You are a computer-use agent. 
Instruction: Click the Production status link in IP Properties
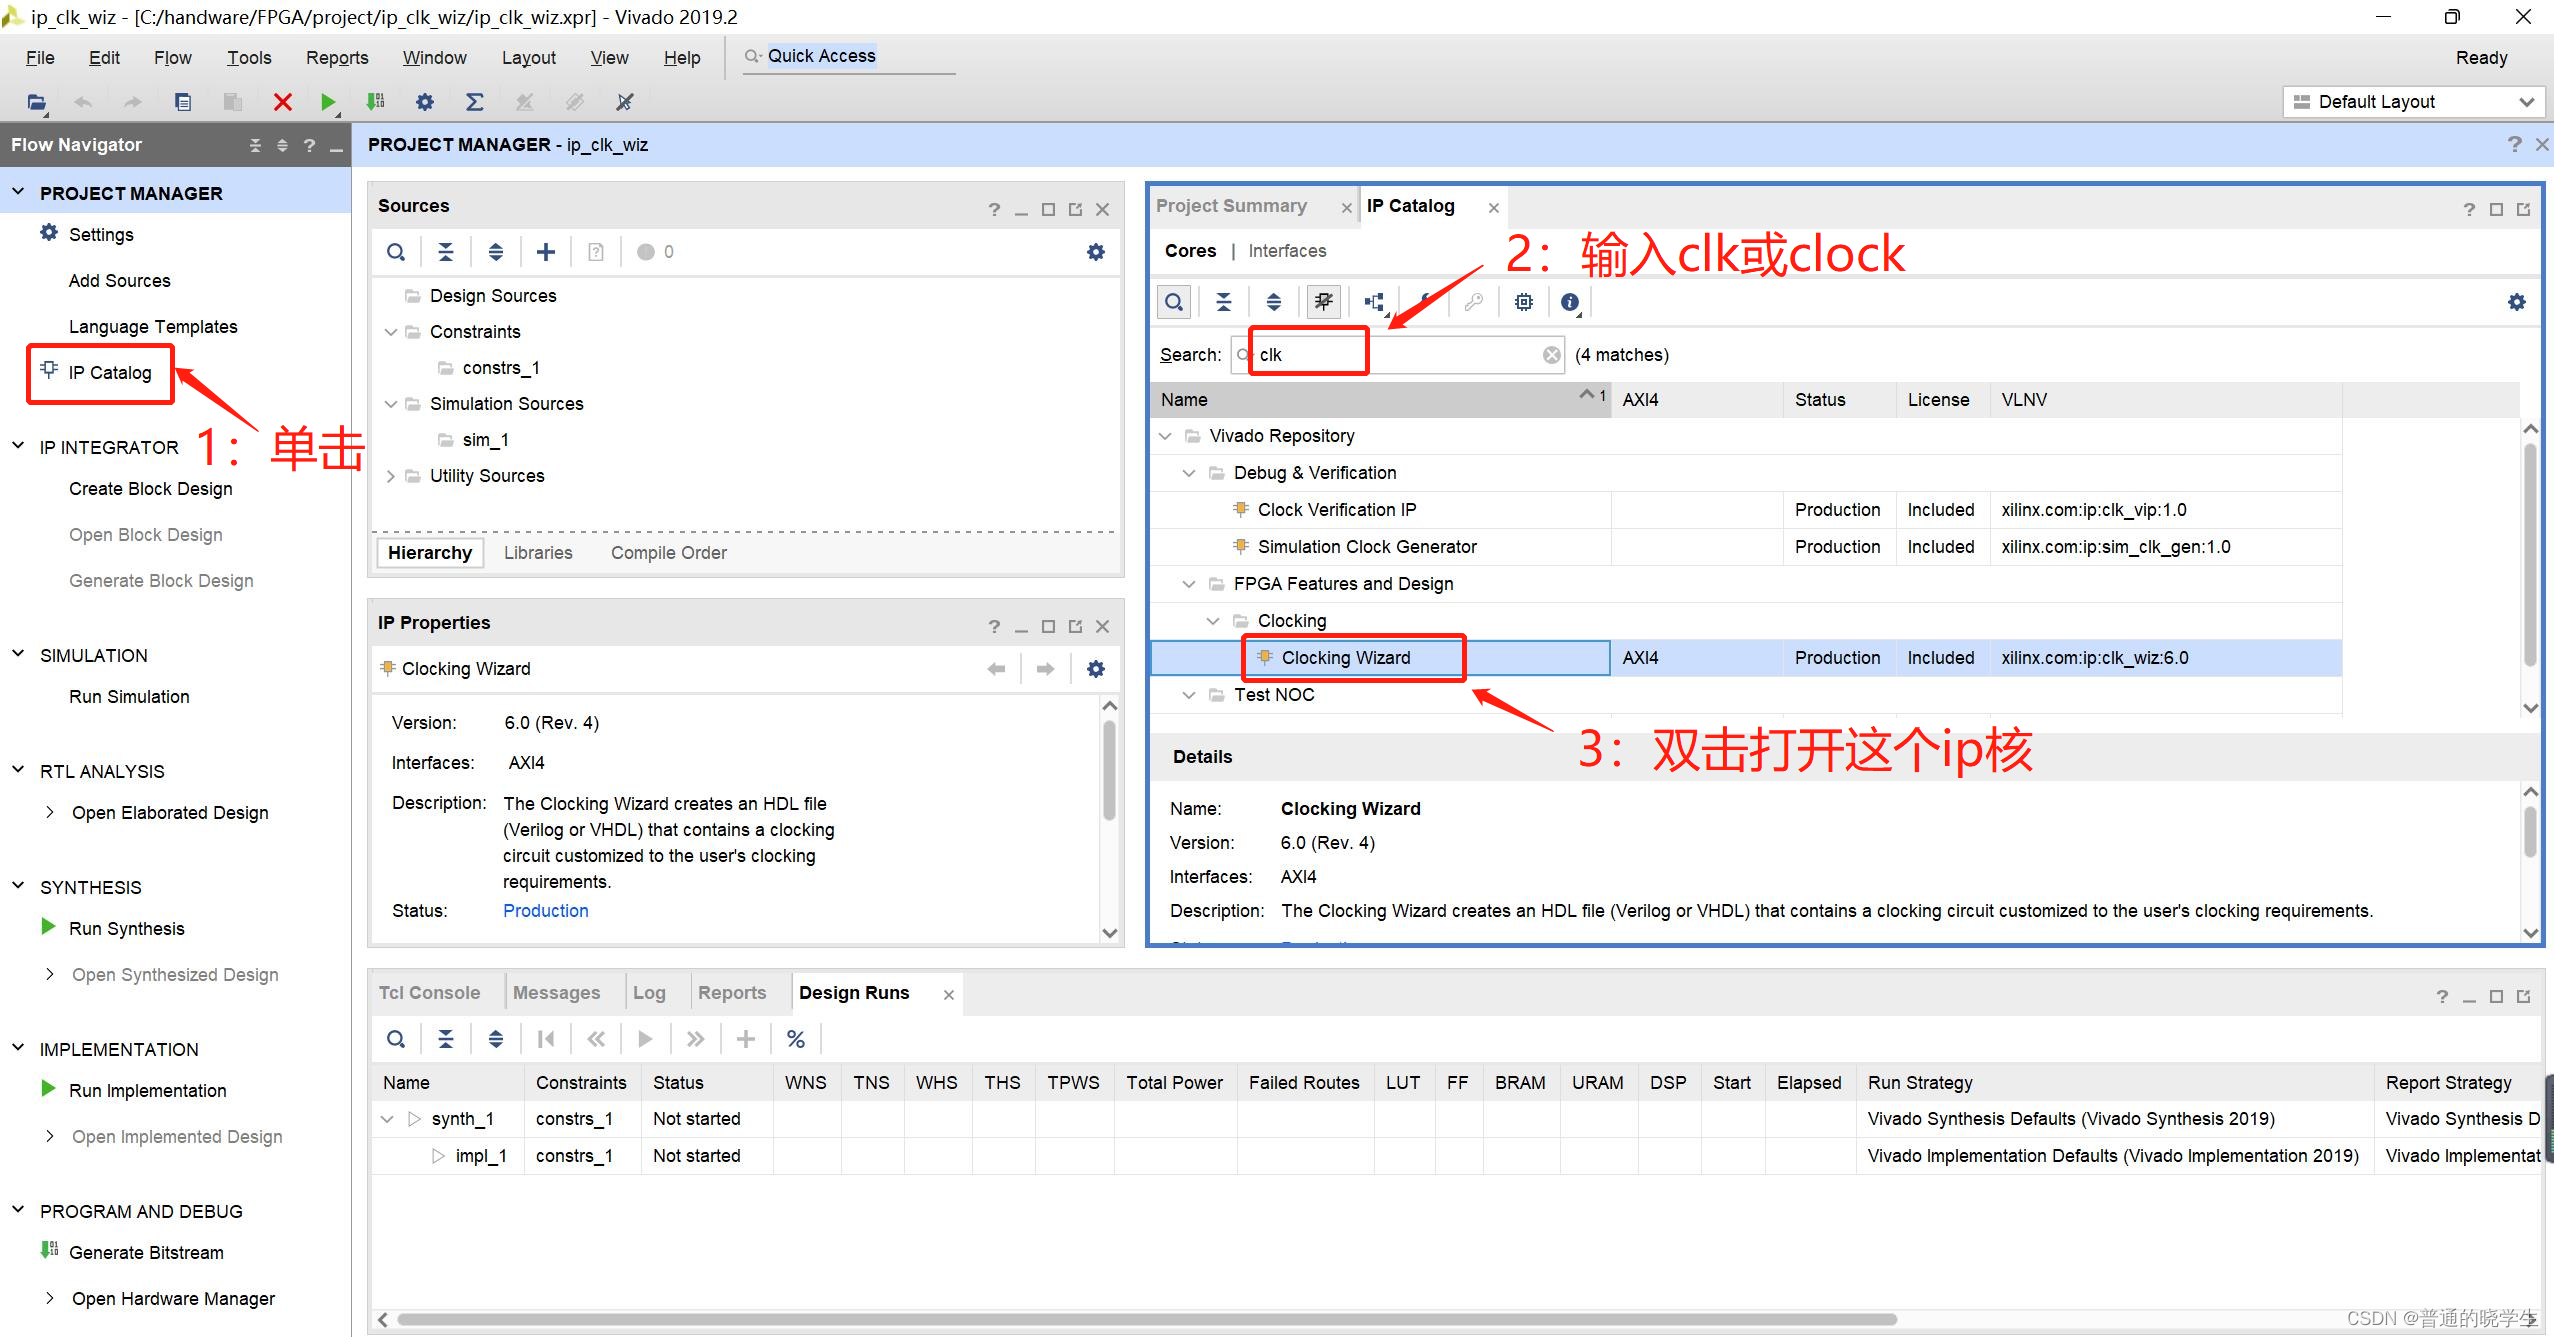pyautogui.click(x=545, y=910)
